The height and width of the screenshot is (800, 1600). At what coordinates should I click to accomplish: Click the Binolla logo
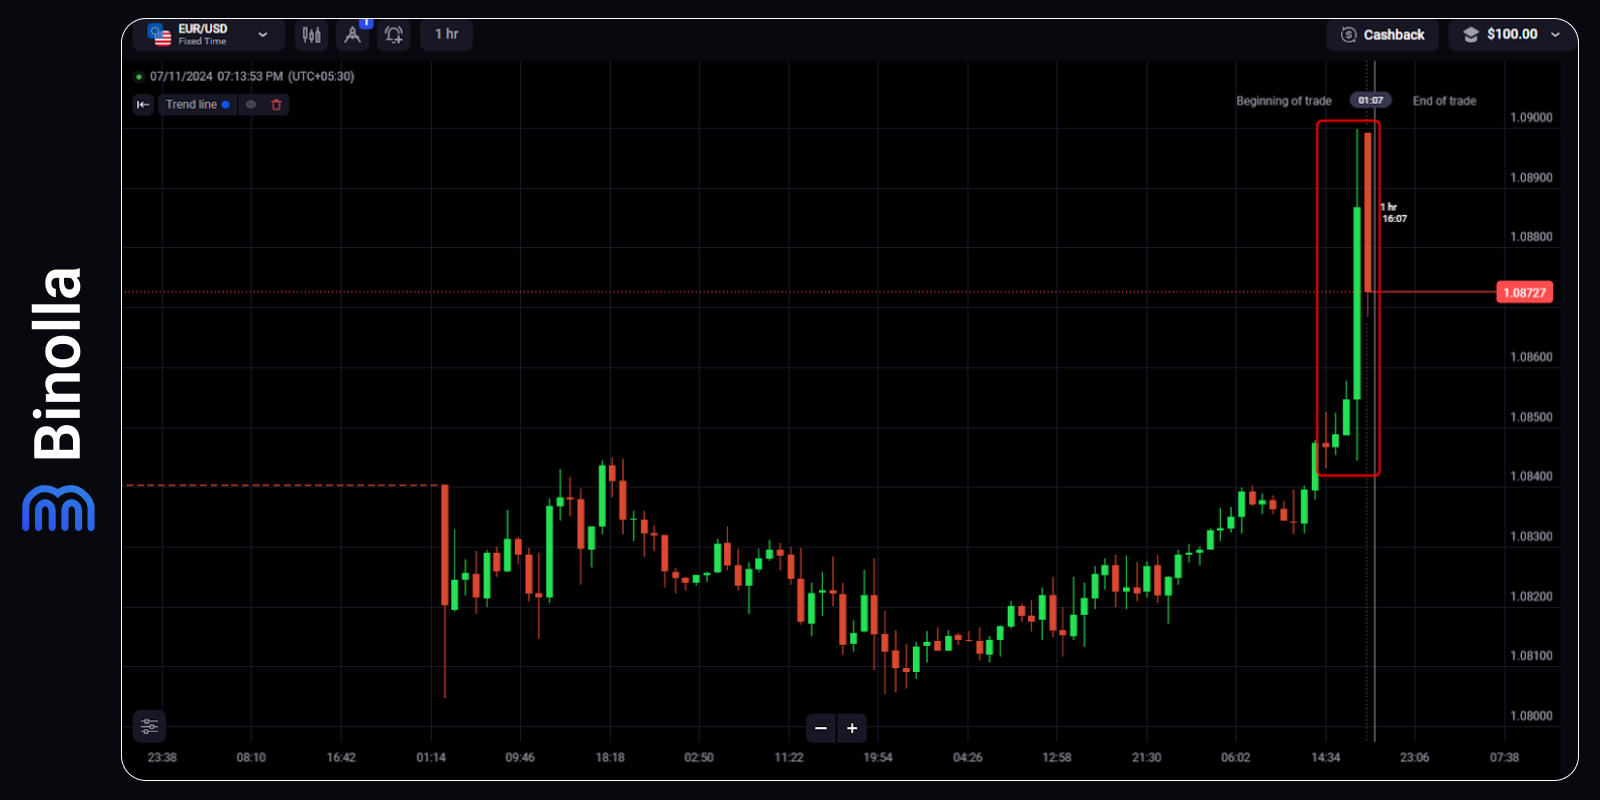[58, 400]
